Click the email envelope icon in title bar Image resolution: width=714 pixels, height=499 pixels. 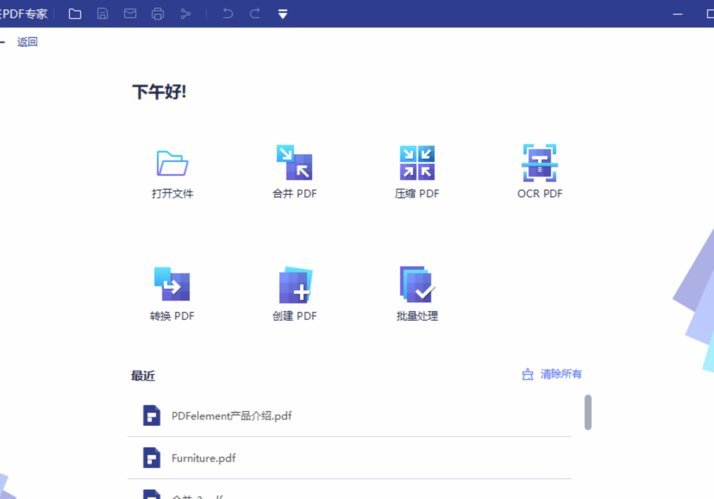pyautogui.click(x=130, y=14)
